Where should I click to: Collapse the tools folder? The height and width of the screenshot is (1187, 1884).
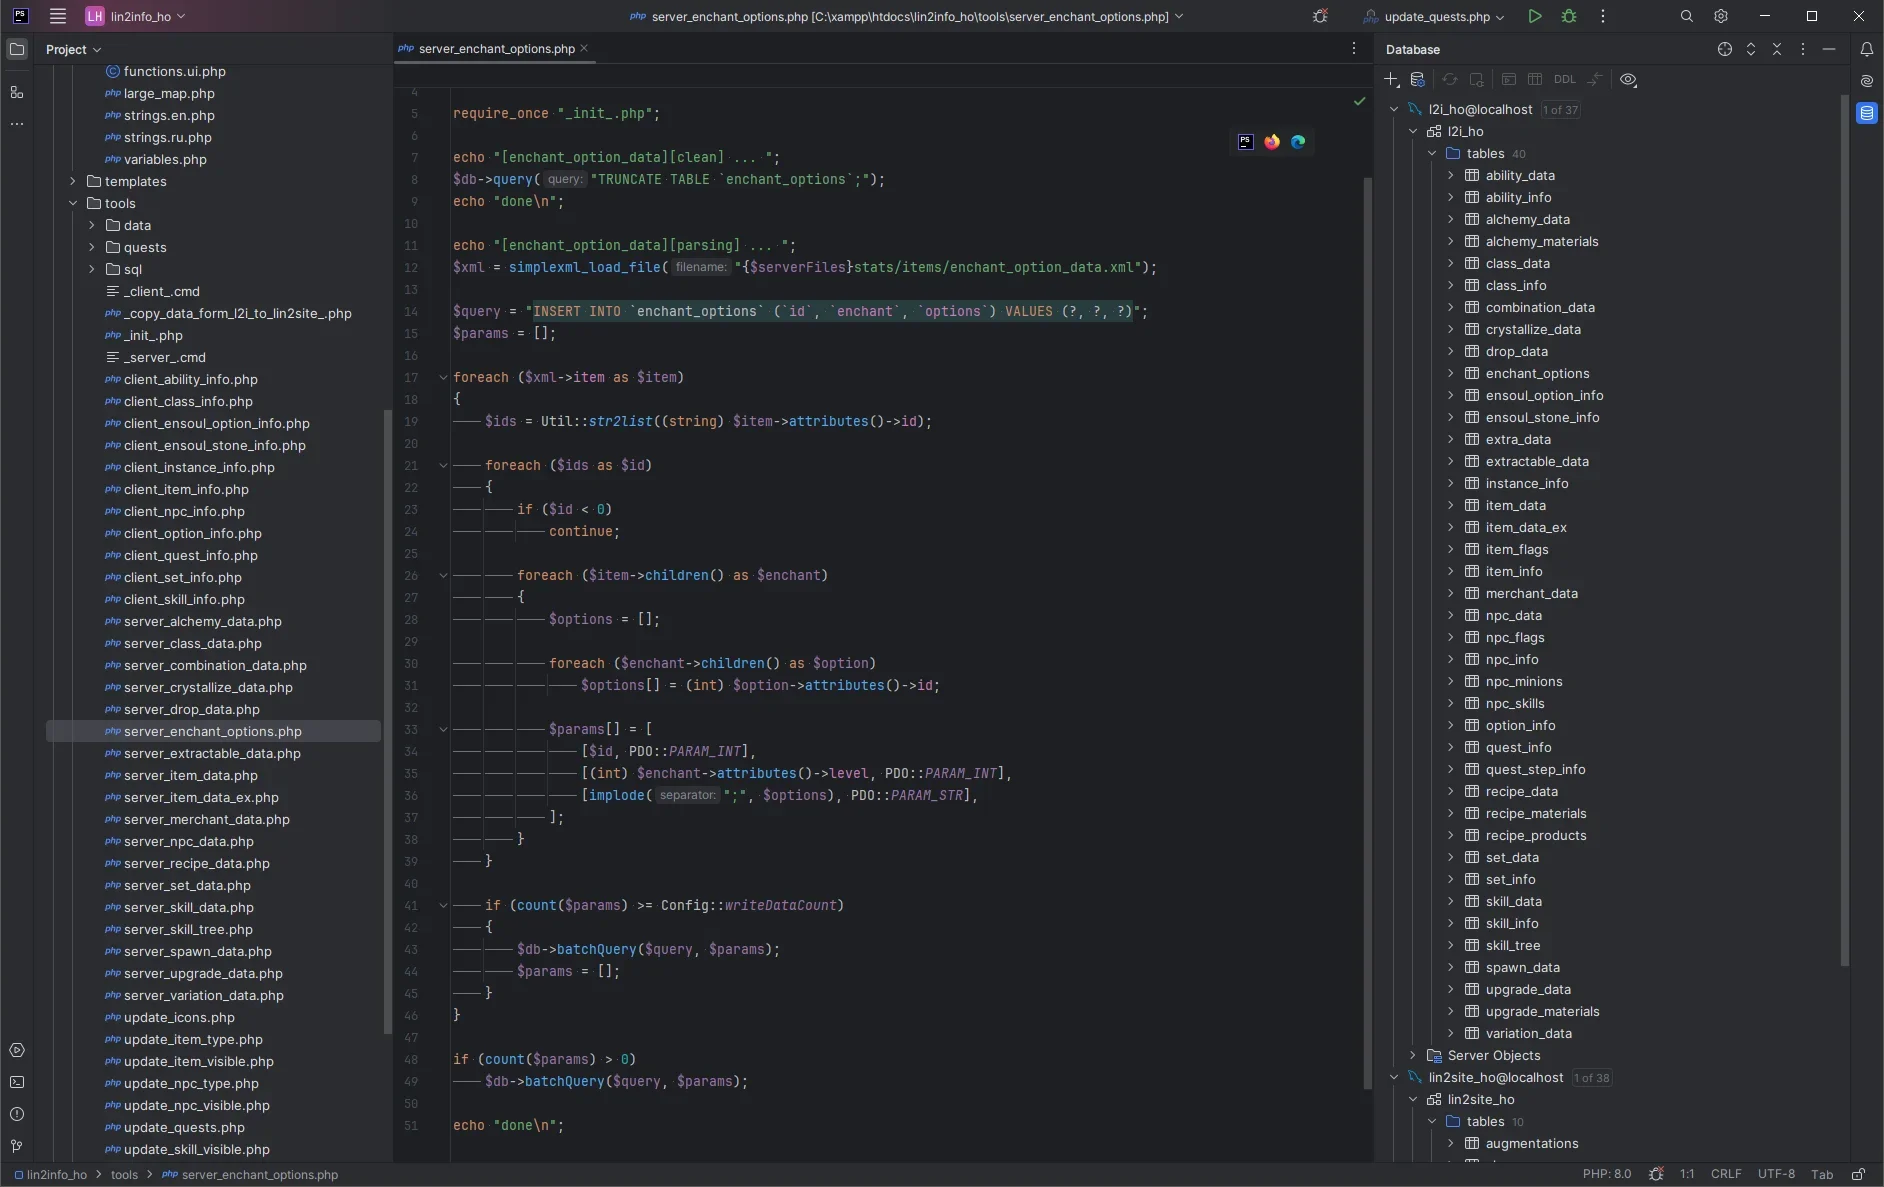(x=73, y=203)
